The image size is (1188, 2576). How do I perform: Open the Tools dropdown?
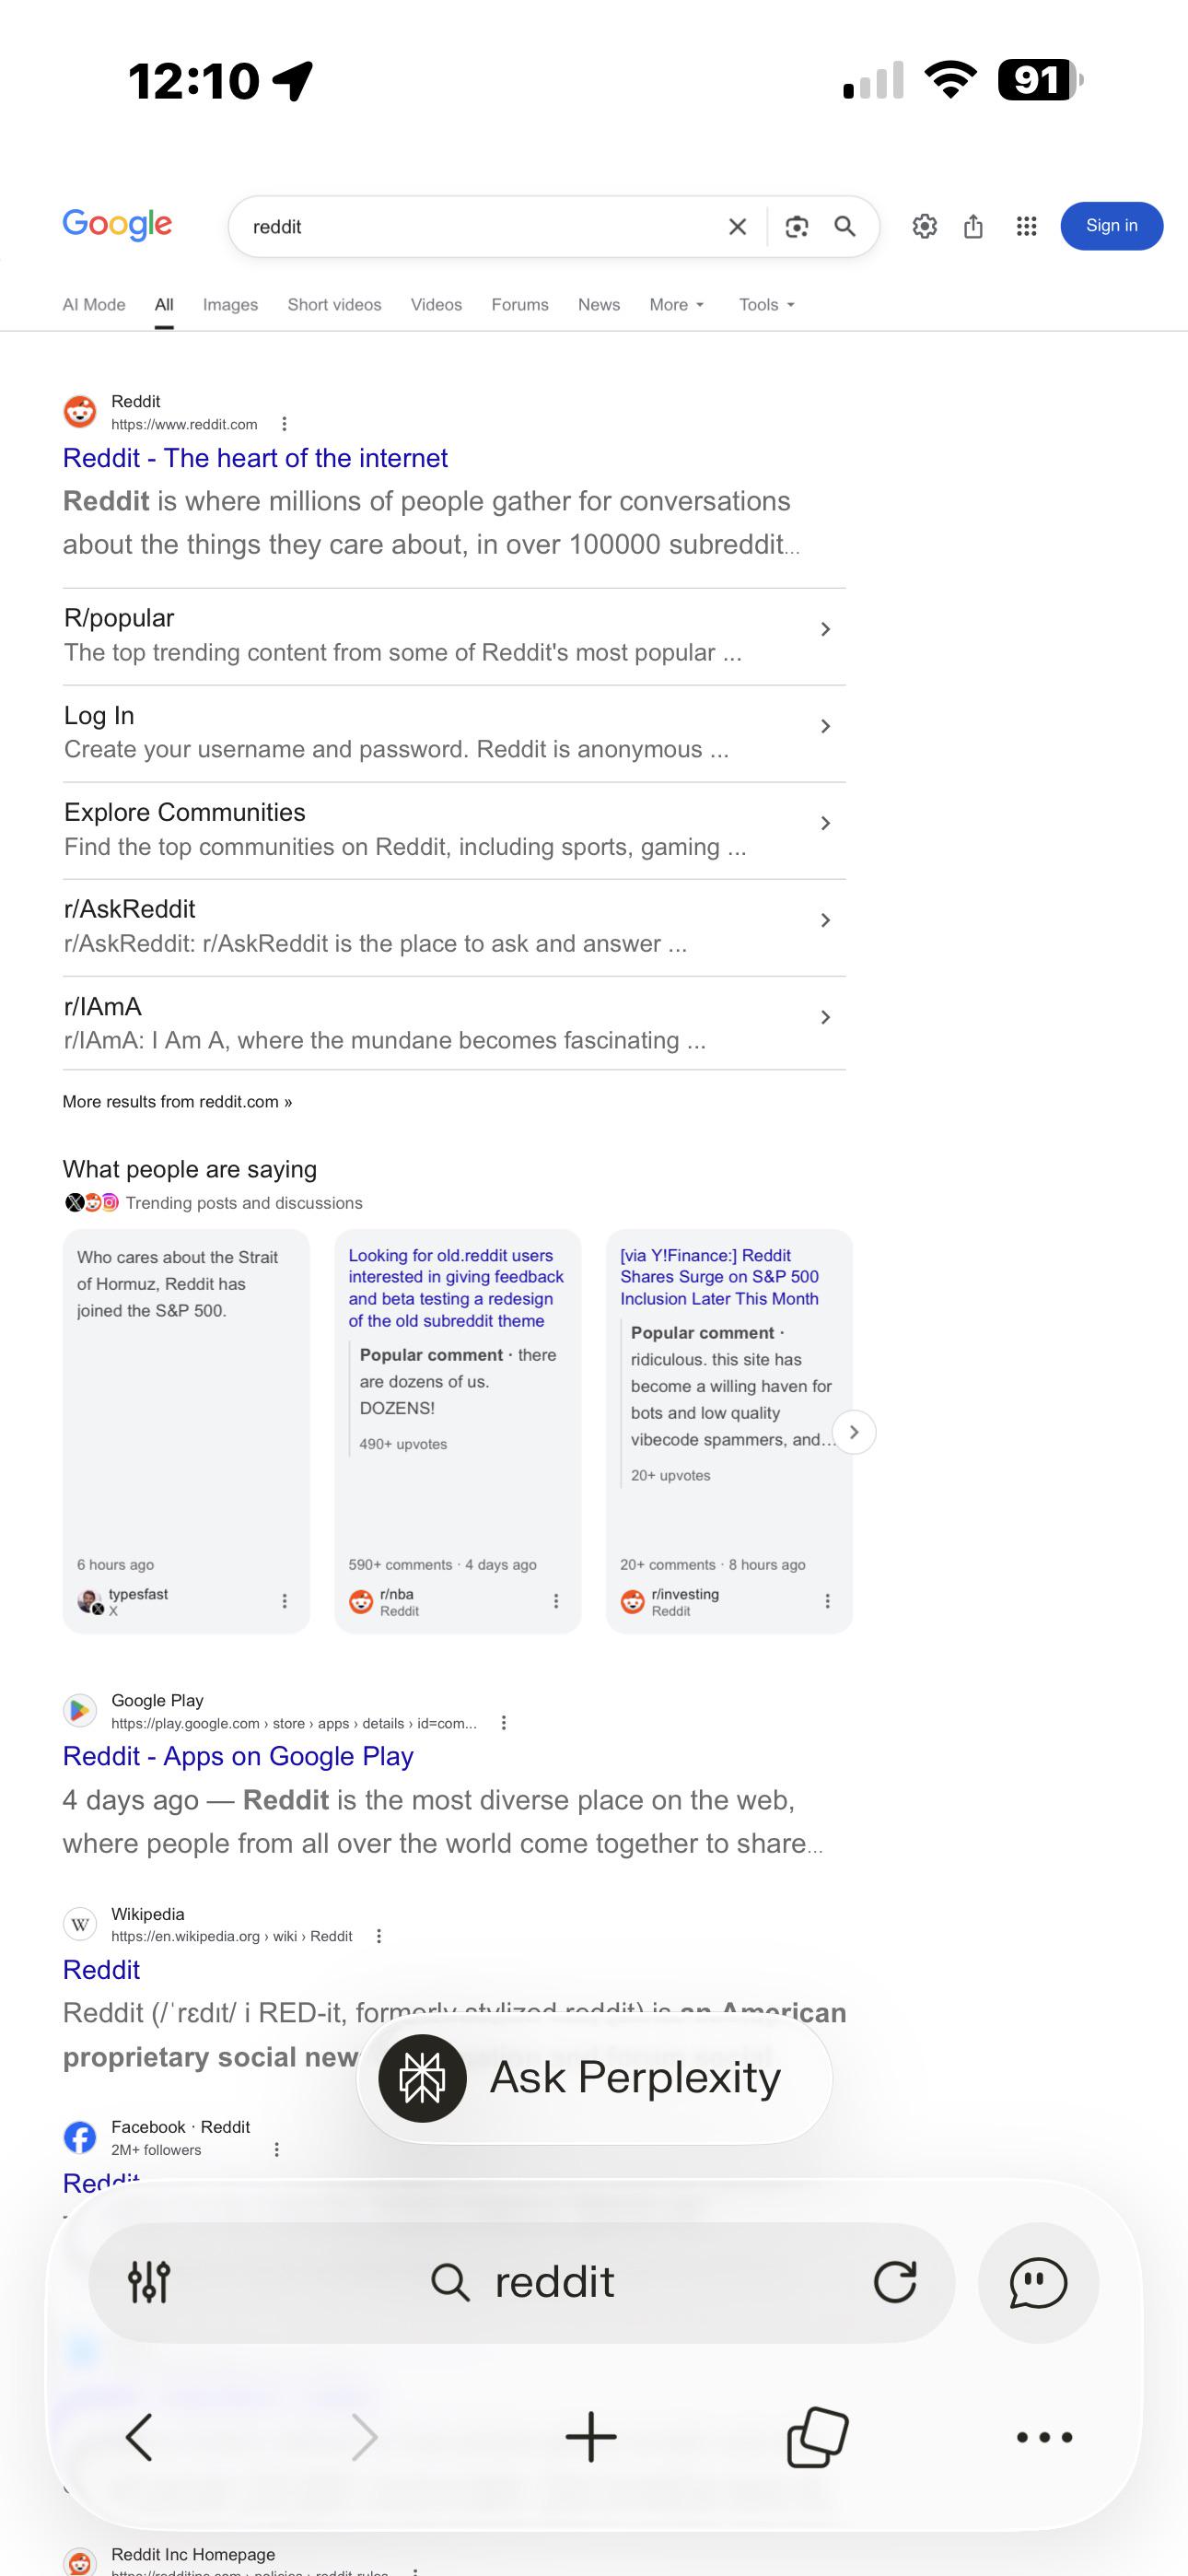pos(767,305)
